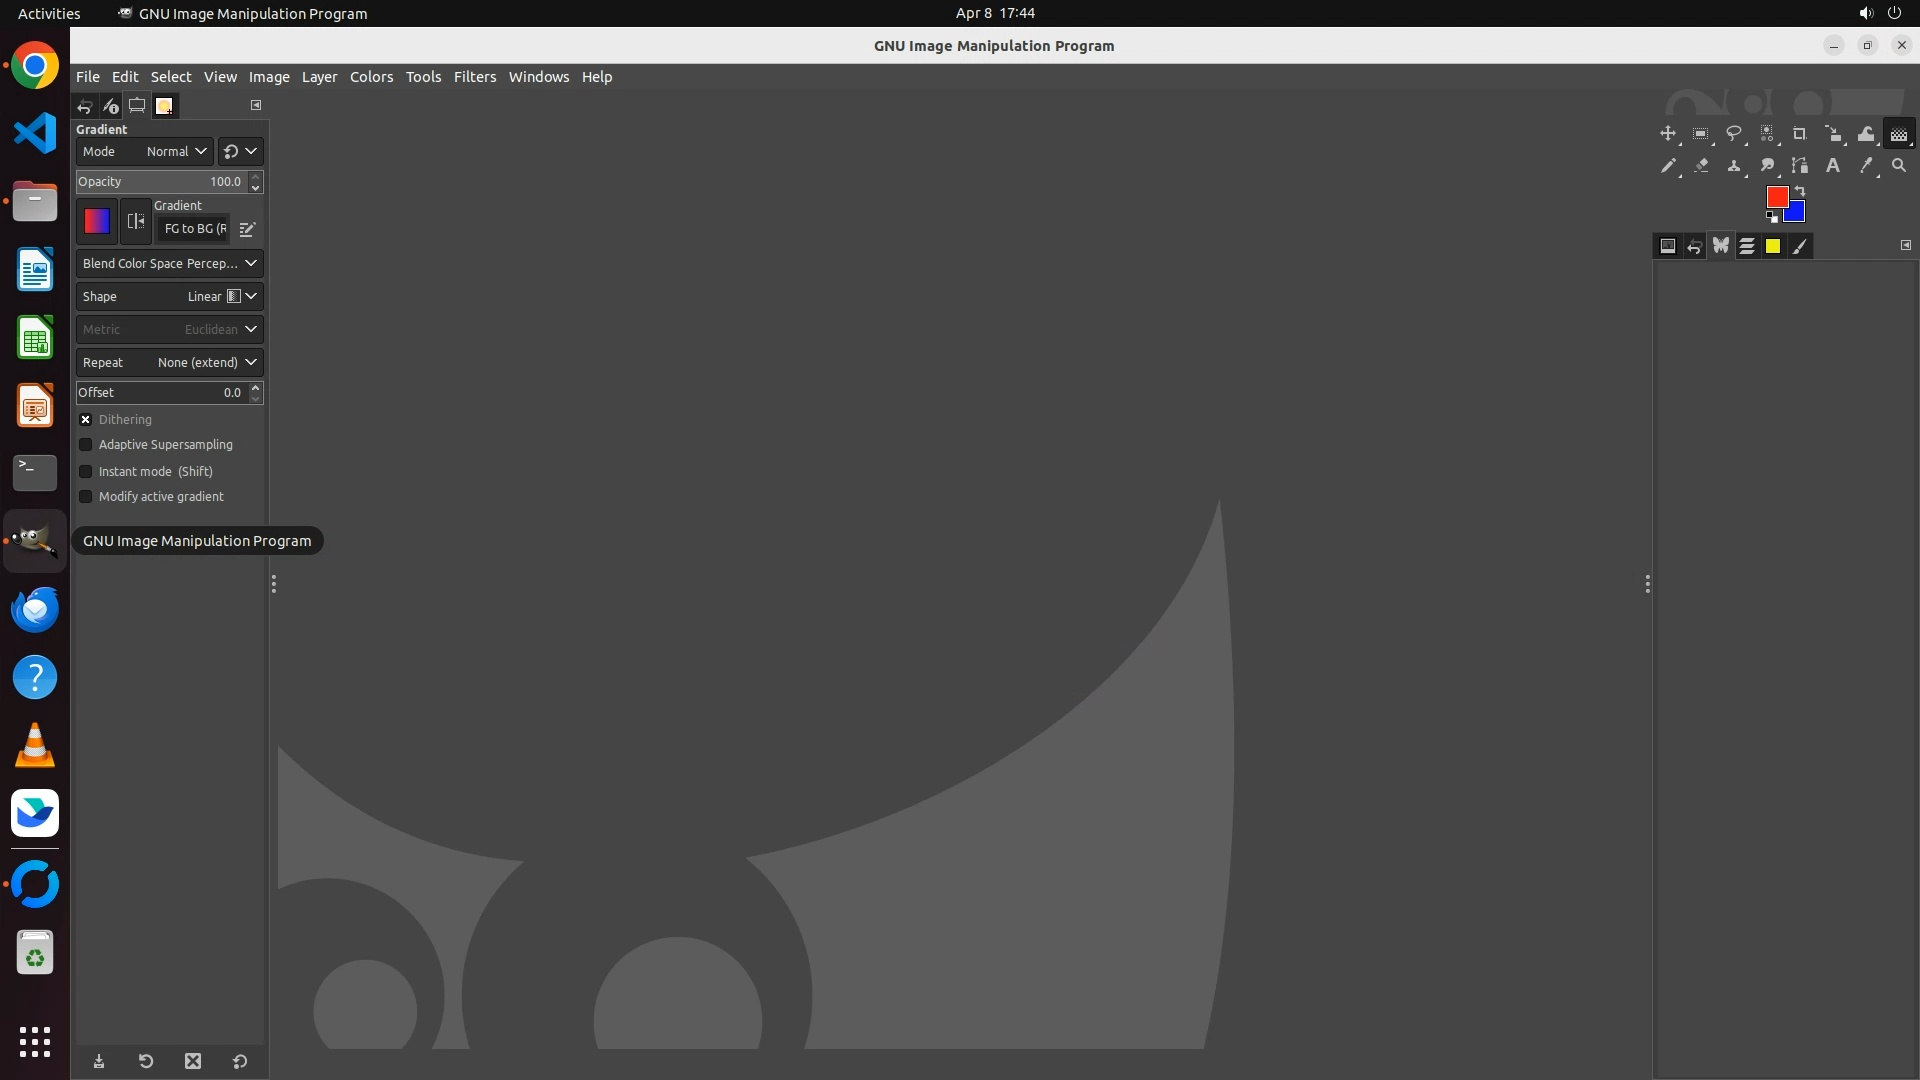Select the Eraser tool
This screenshot has width=1920, height=1080.
click(x=1701, y=166)
